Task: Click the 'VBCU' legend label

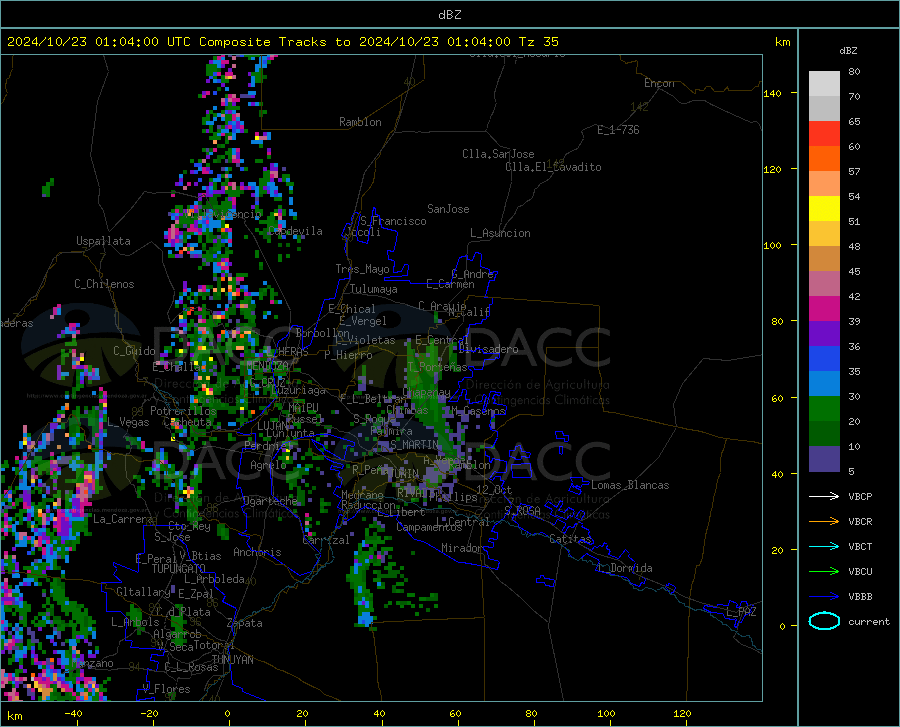Action: tap(860, 572)
